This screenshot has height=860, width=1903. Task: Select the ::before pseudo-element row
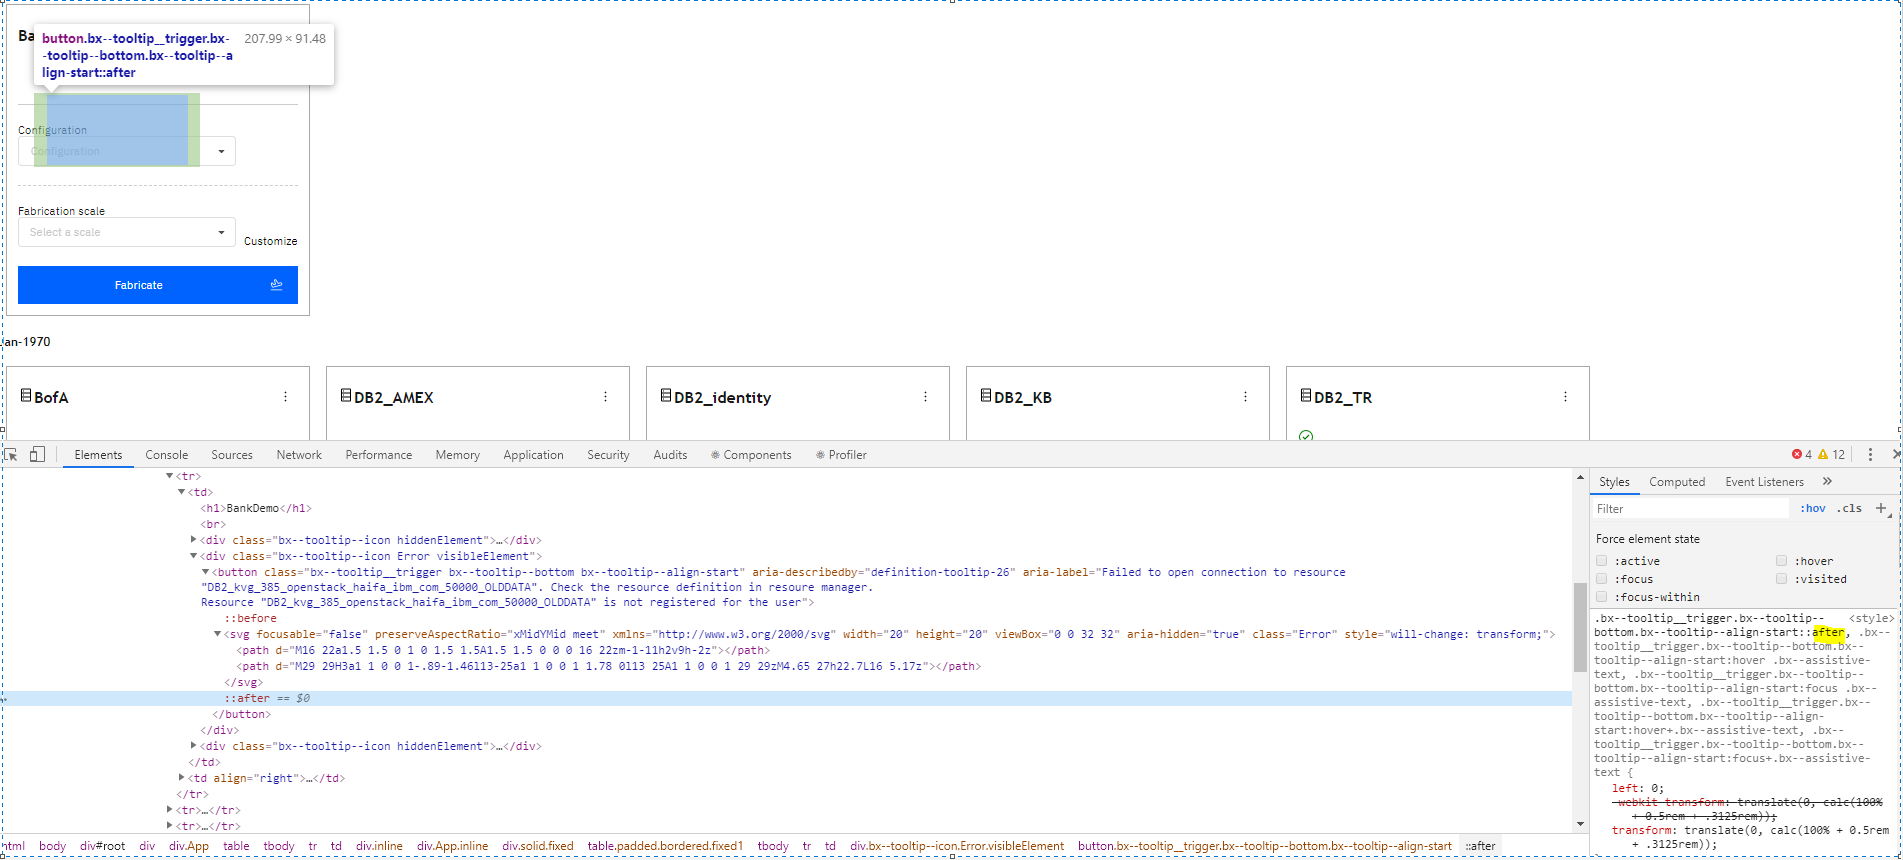[x=250, y=618]
